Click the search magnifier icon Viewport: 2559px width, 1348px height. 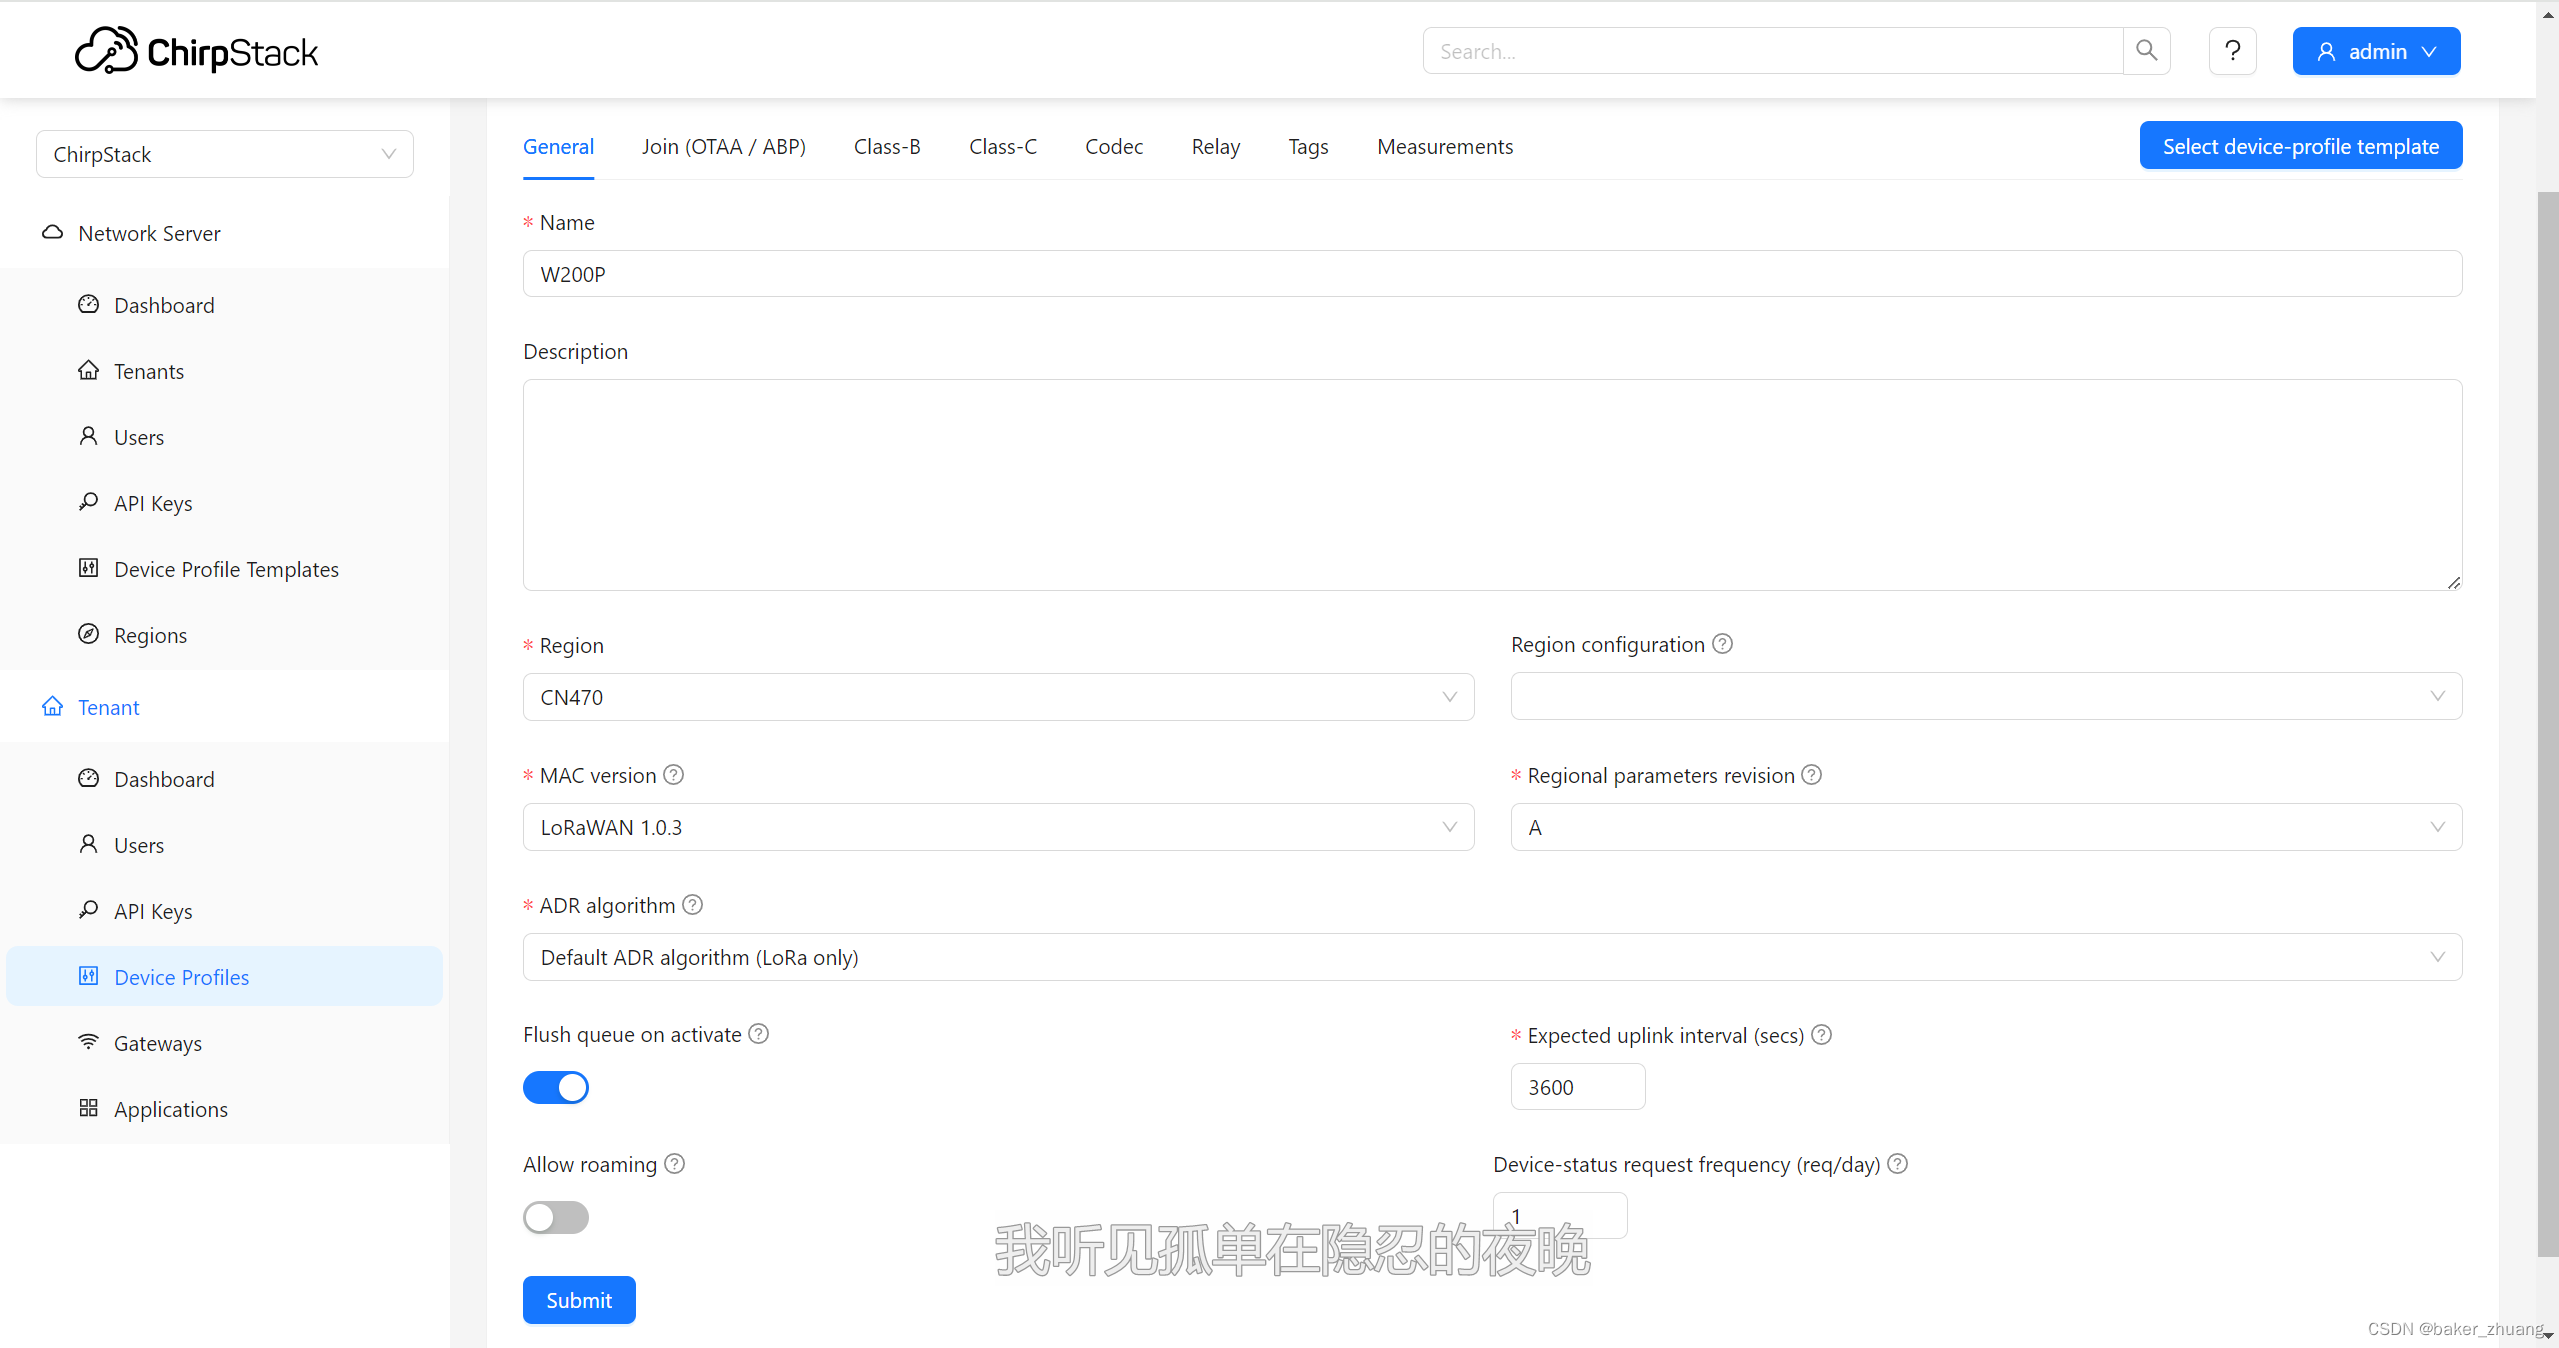point(2145,50)
